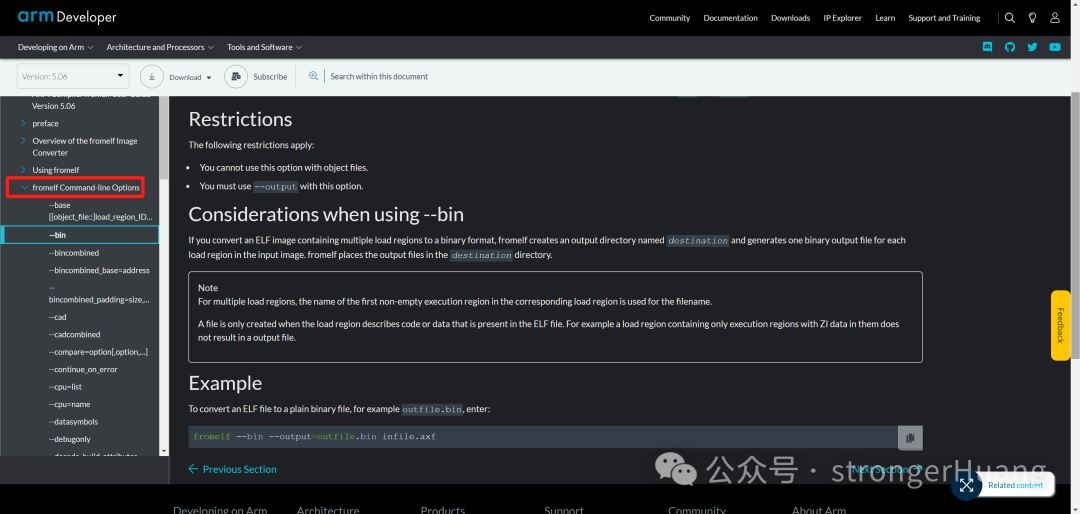Expand the preface tree node
The width and height of the screenshot is (1080, 514).
(x=24, y=123)
